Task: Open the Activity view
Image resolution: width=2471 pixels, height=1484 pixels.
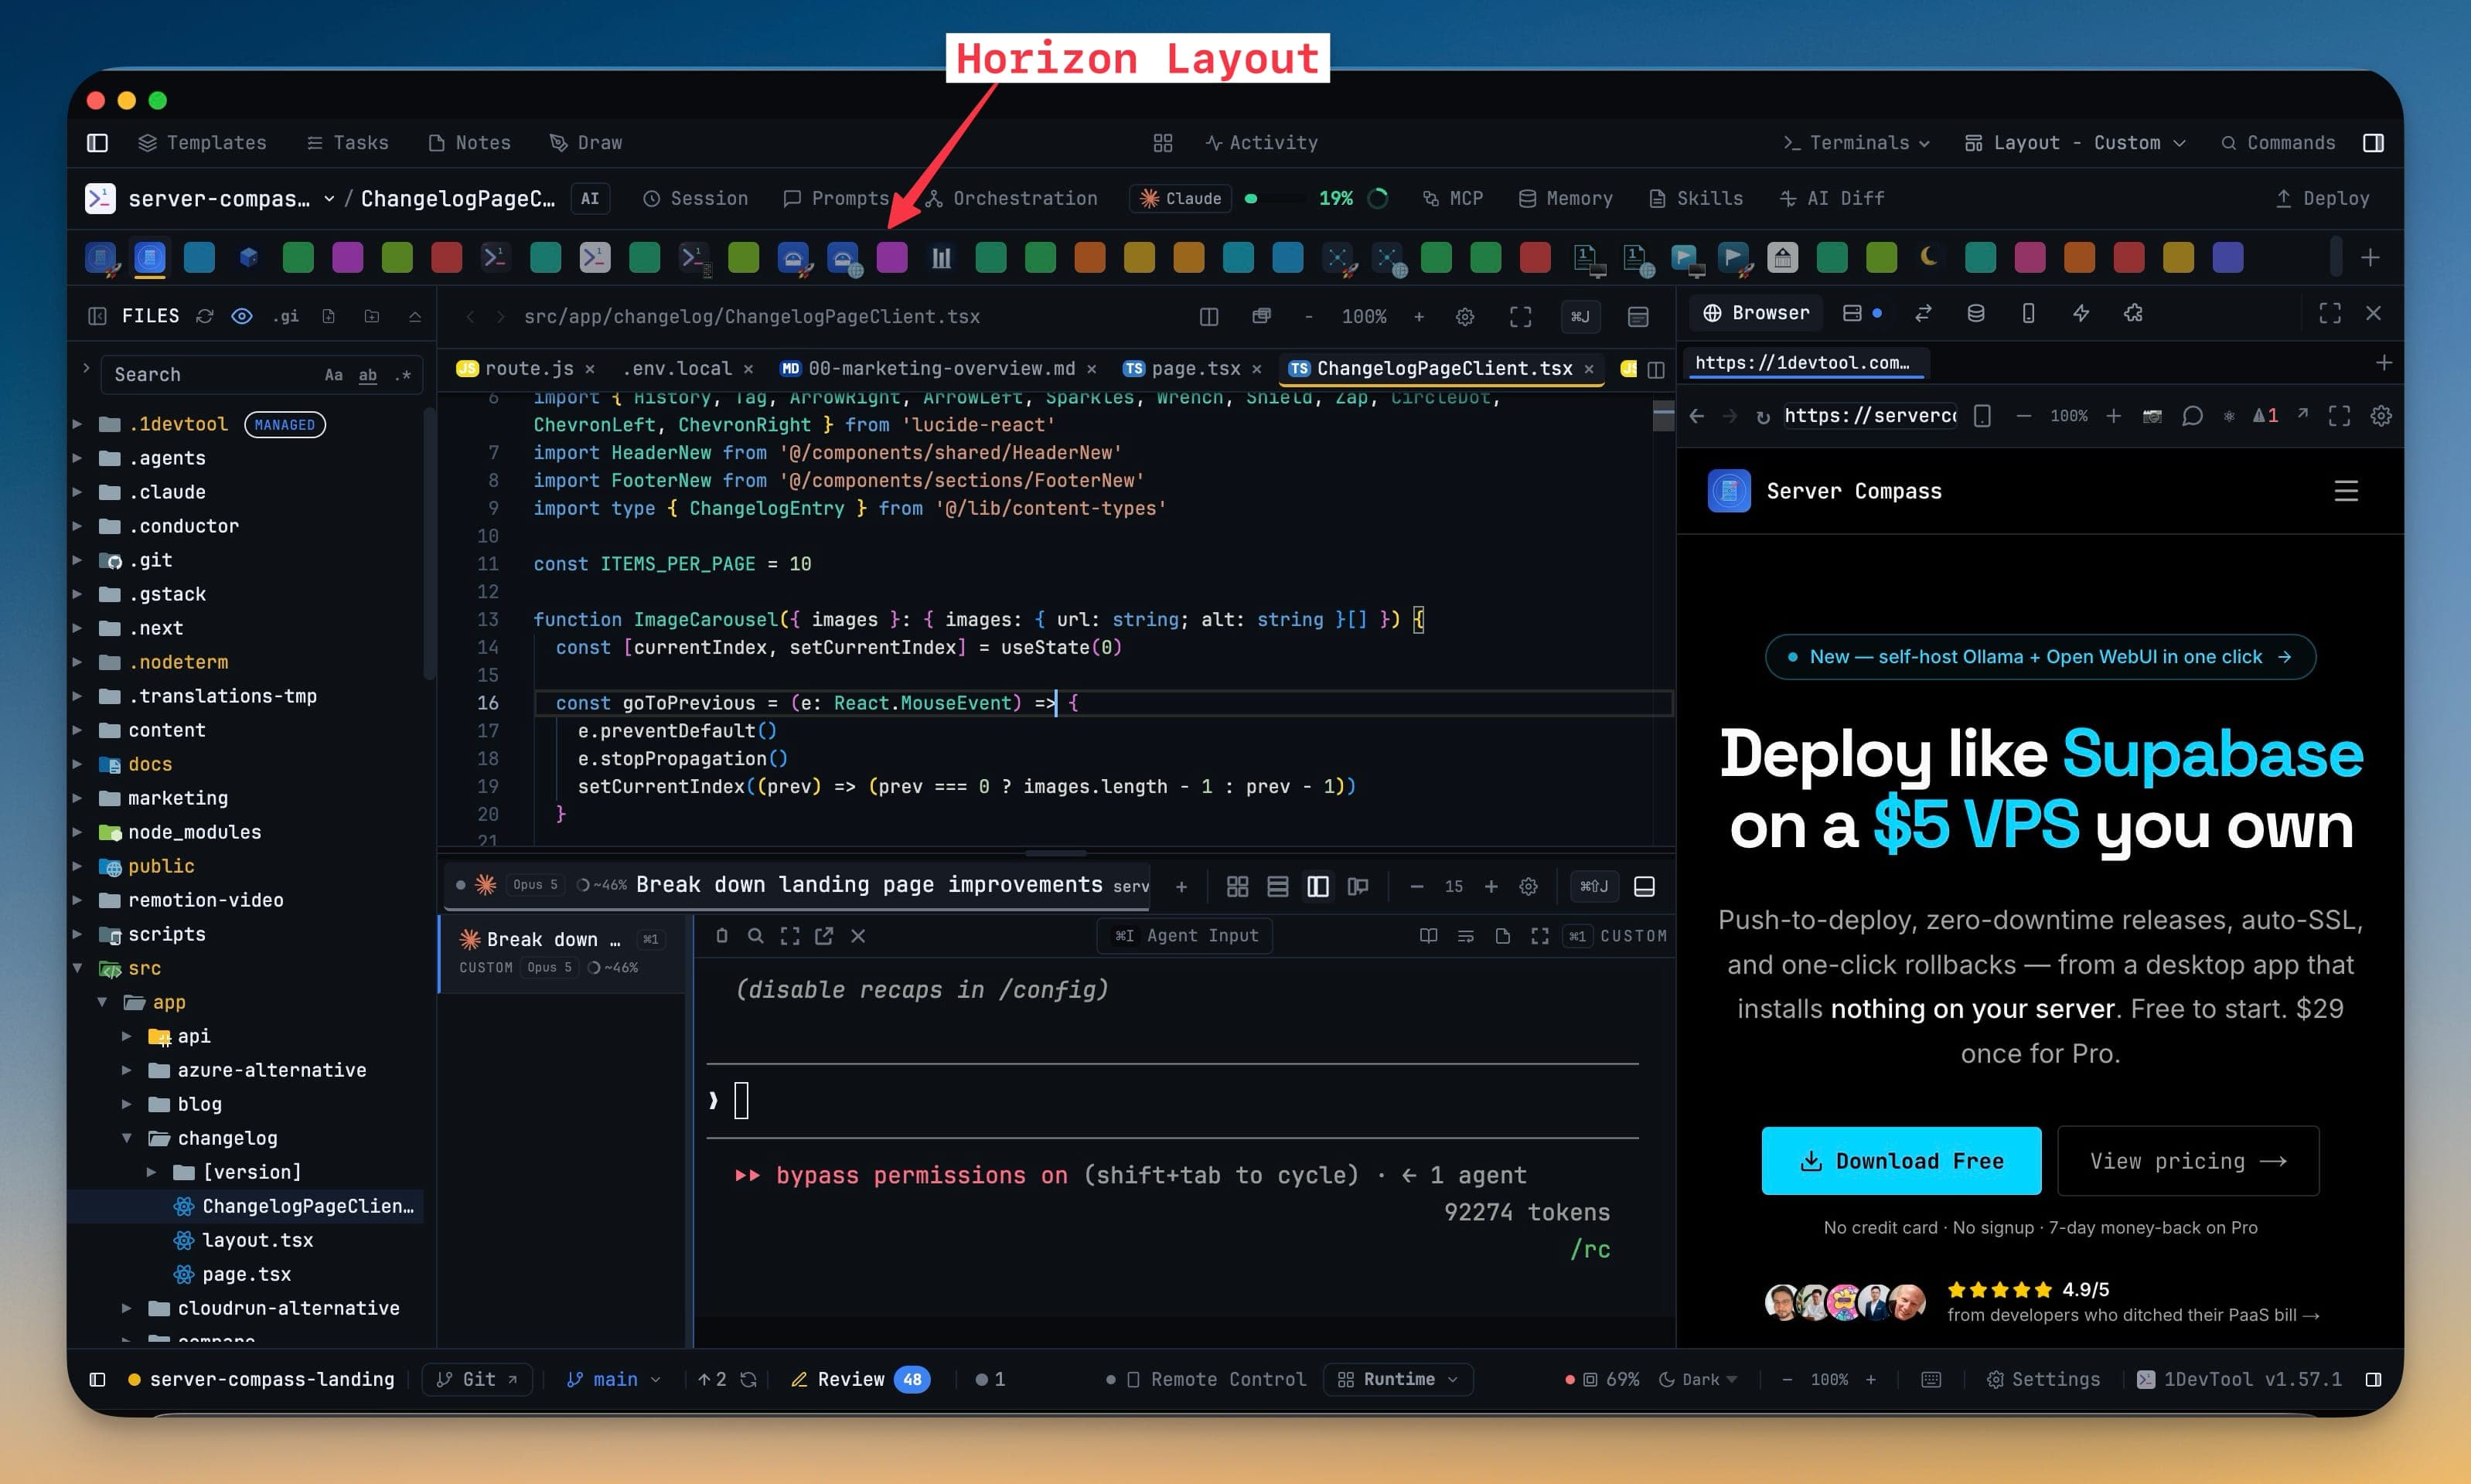Action: (1261, 143)
